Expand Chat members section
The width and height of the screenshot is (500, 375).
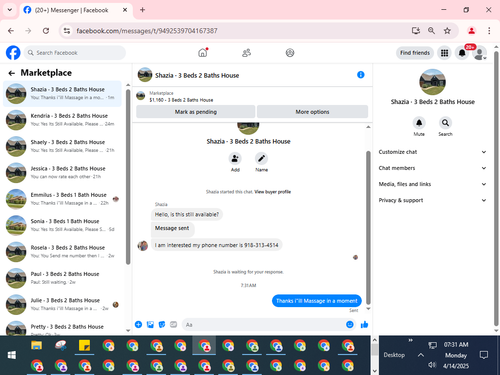click(432, 168)
